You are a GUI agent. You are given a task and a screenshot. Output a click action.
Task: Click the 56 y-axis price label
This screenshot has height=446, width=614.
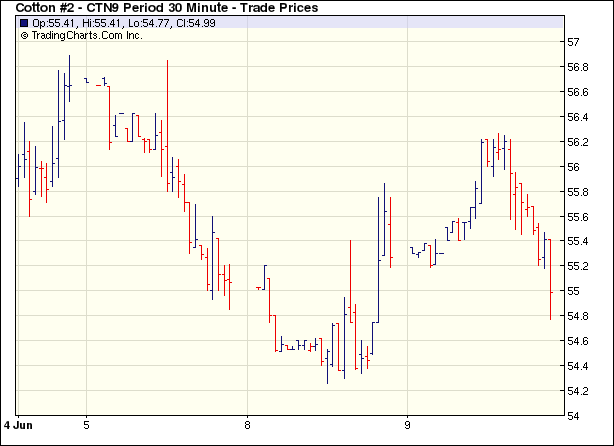(574, 167)
